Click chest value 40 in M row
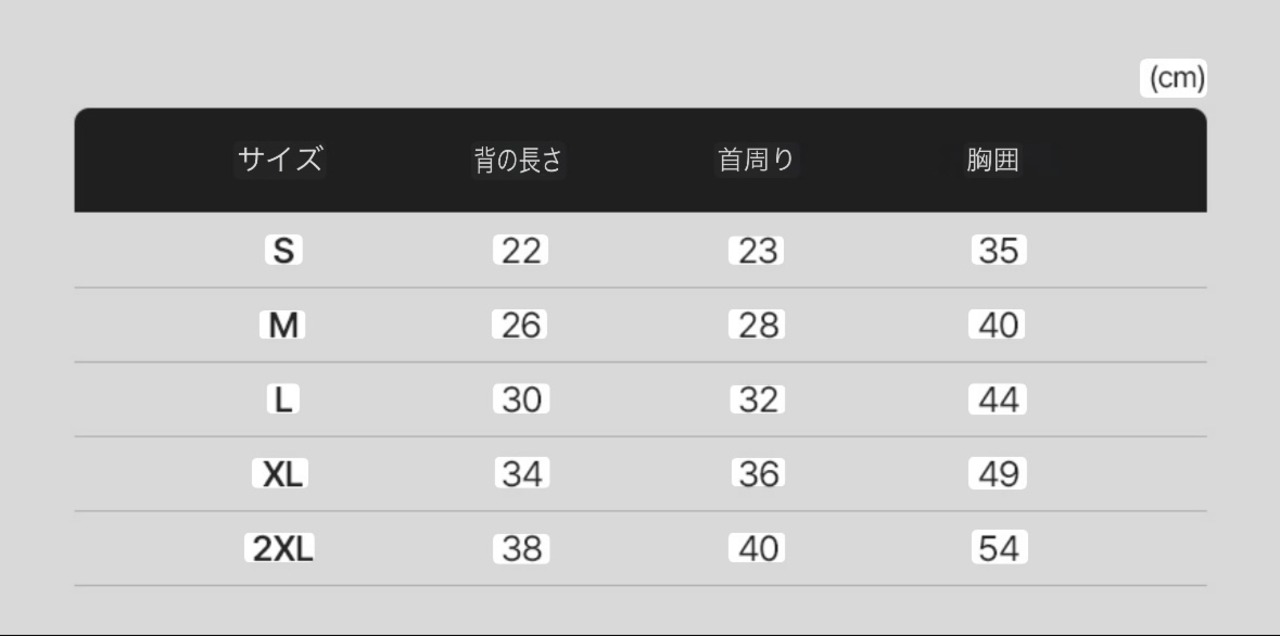1280x636 pixels. coord(998,325)
